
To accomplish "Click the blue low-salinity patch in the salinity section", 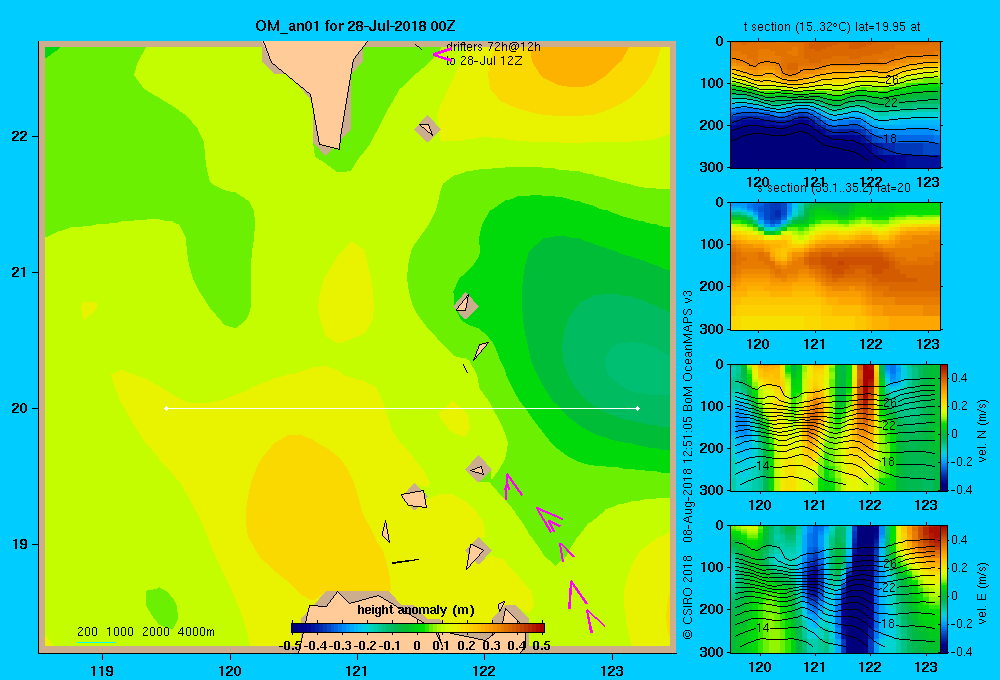I will pos(772,214).
